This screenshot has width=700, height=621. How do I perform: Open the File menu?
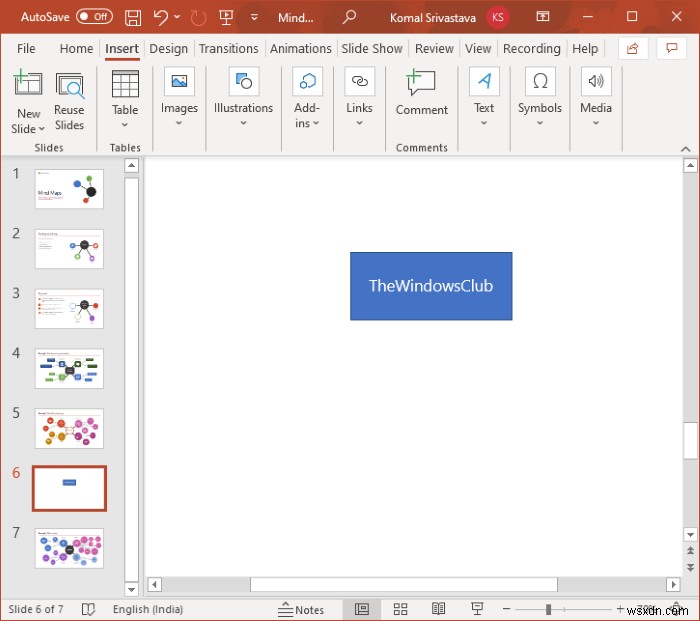(x=26, y=48)
